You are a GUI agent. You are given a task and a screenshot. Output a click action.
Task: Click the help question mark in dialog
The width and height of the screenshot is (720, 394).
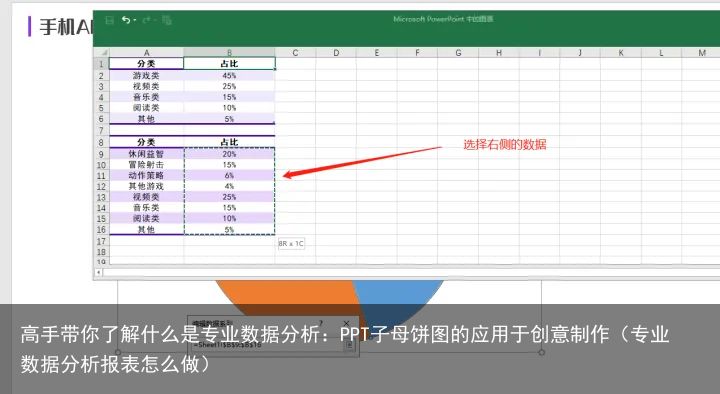click(321, 323)
